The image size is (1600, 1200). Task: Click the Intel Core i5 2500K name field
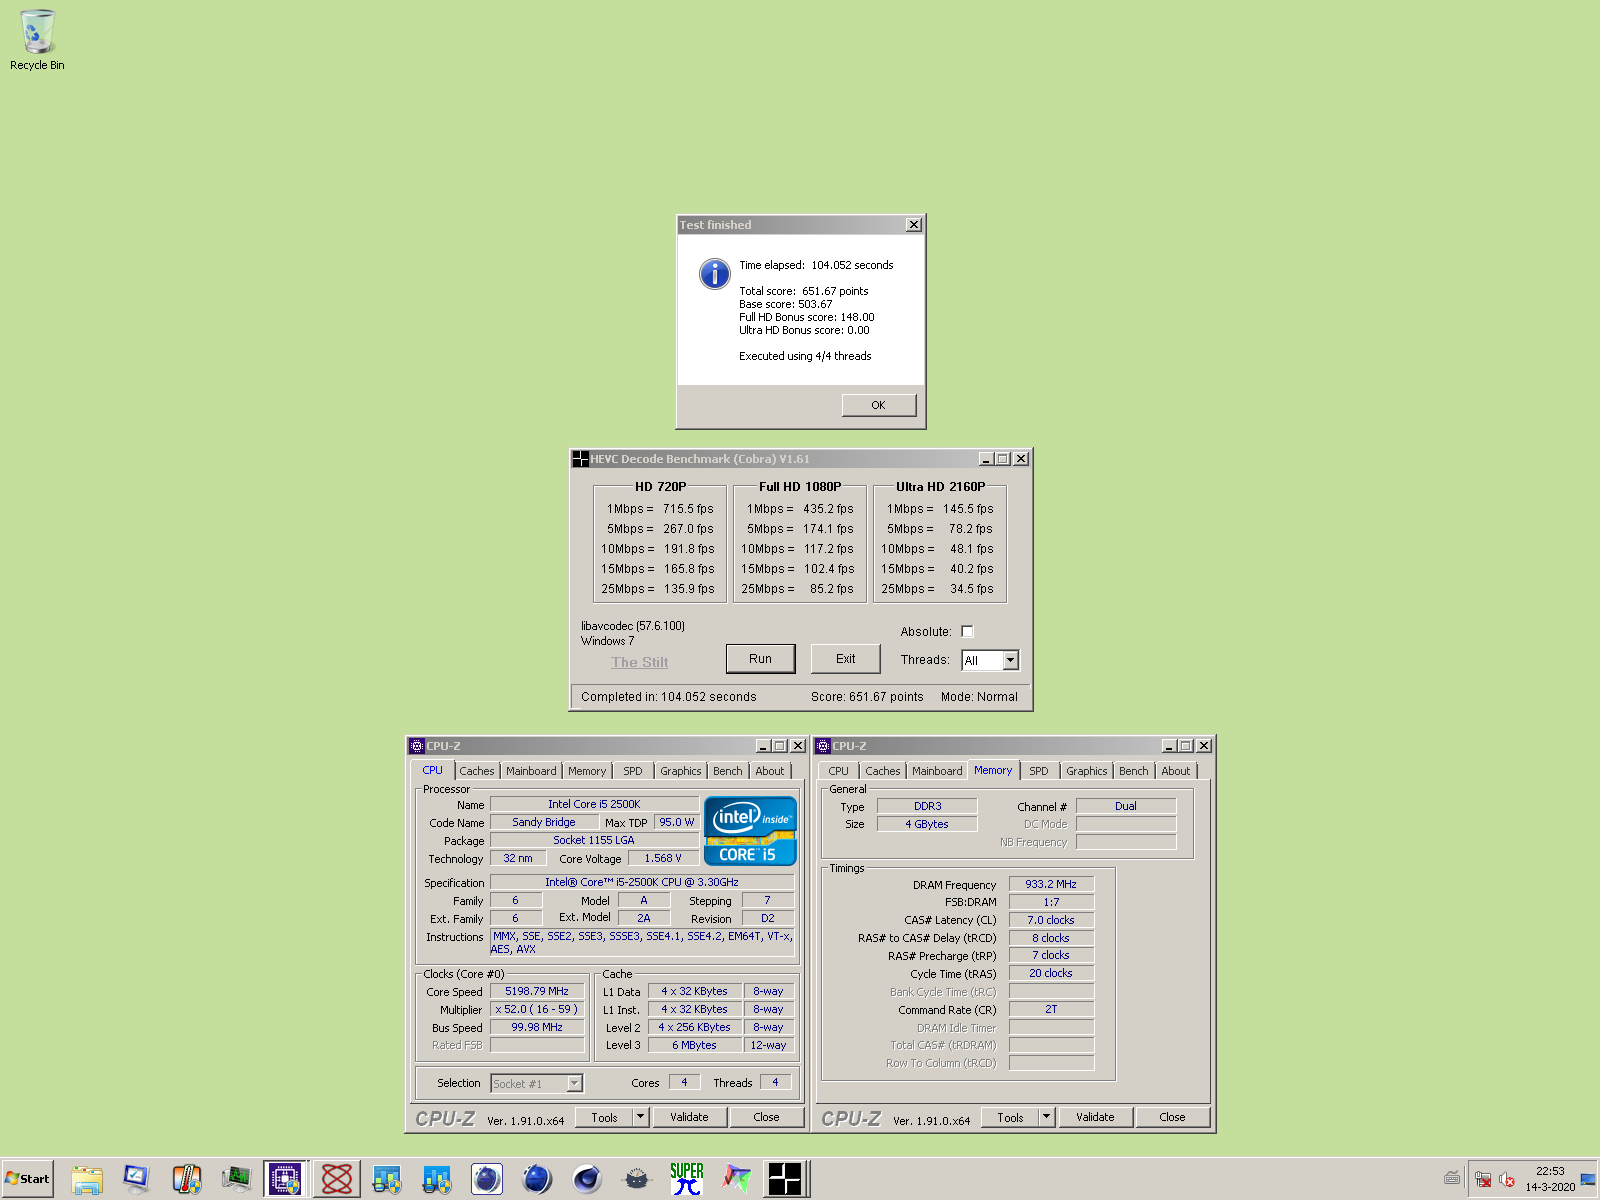pos(594,804)
